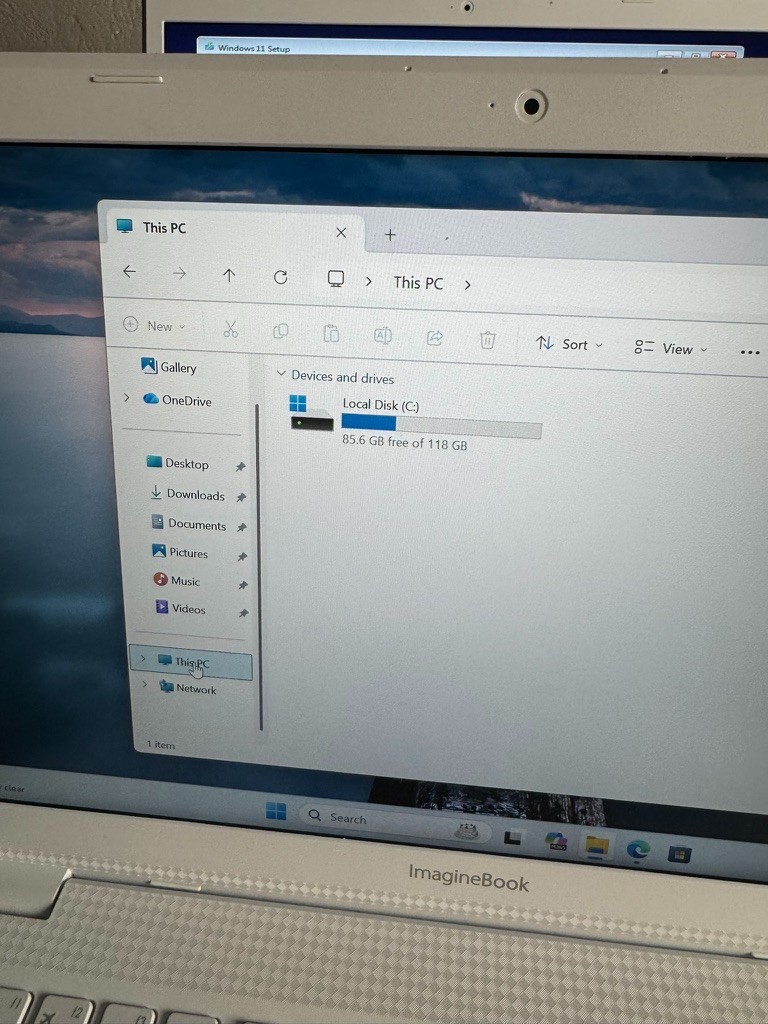Open the Pictures folder in sidebar
The image size is (768, 1024).
(180, 552)
